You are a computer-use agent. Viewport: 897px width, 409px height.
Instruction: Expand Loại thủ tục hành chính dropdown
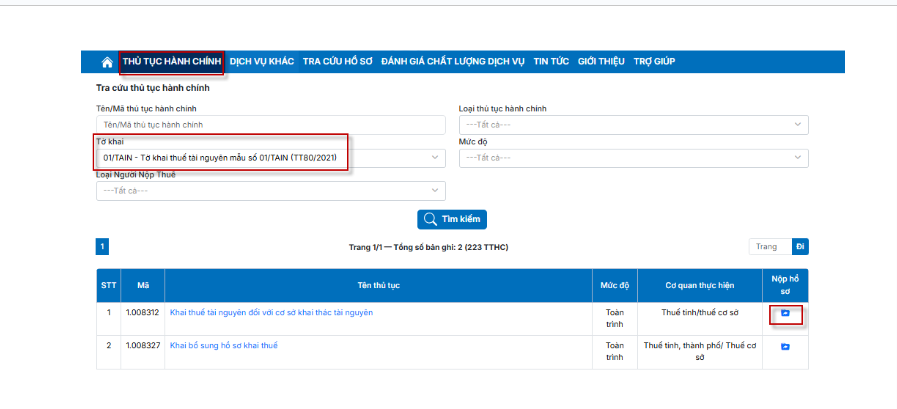633,125
